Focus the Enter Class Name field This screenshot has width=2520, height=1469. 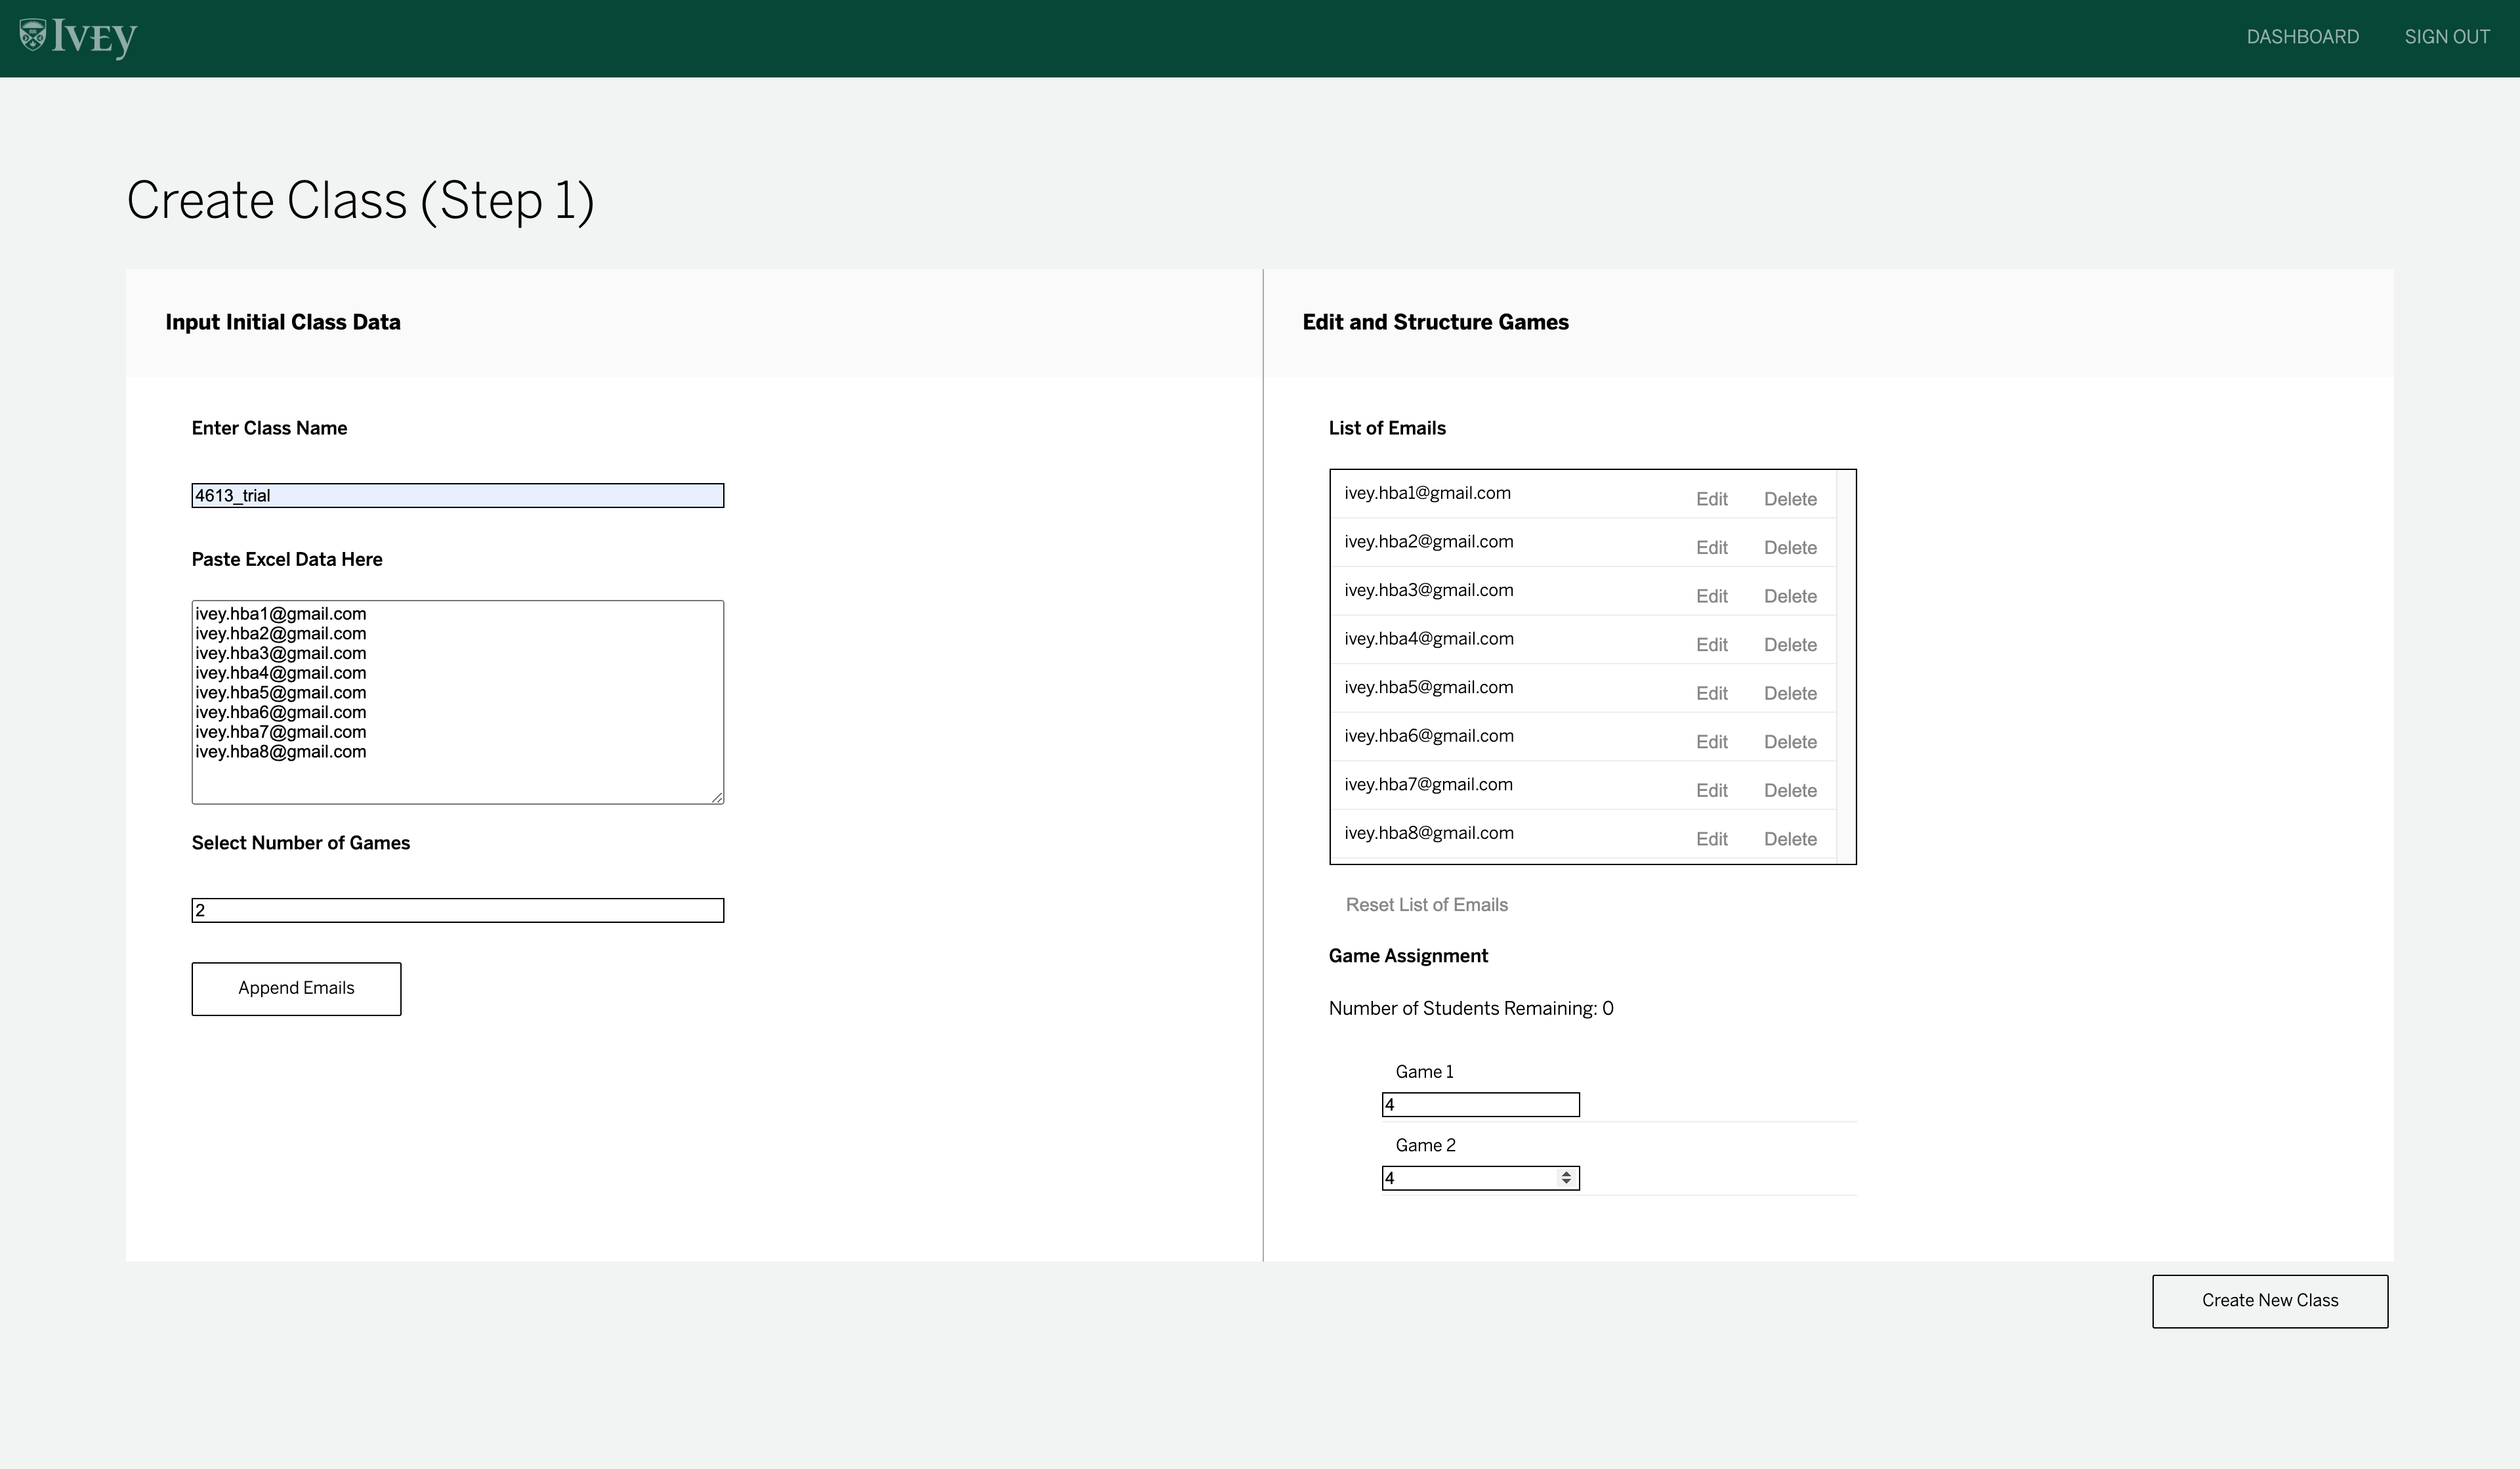point(457,495)
